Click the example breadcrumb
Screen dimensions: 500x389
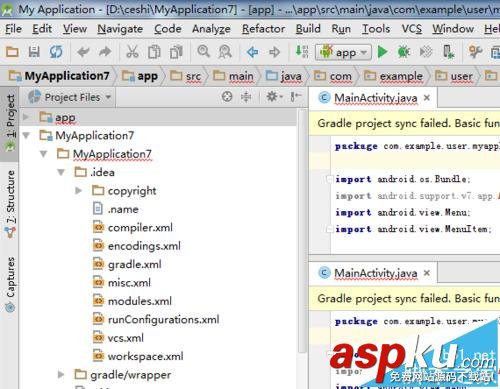393,76
